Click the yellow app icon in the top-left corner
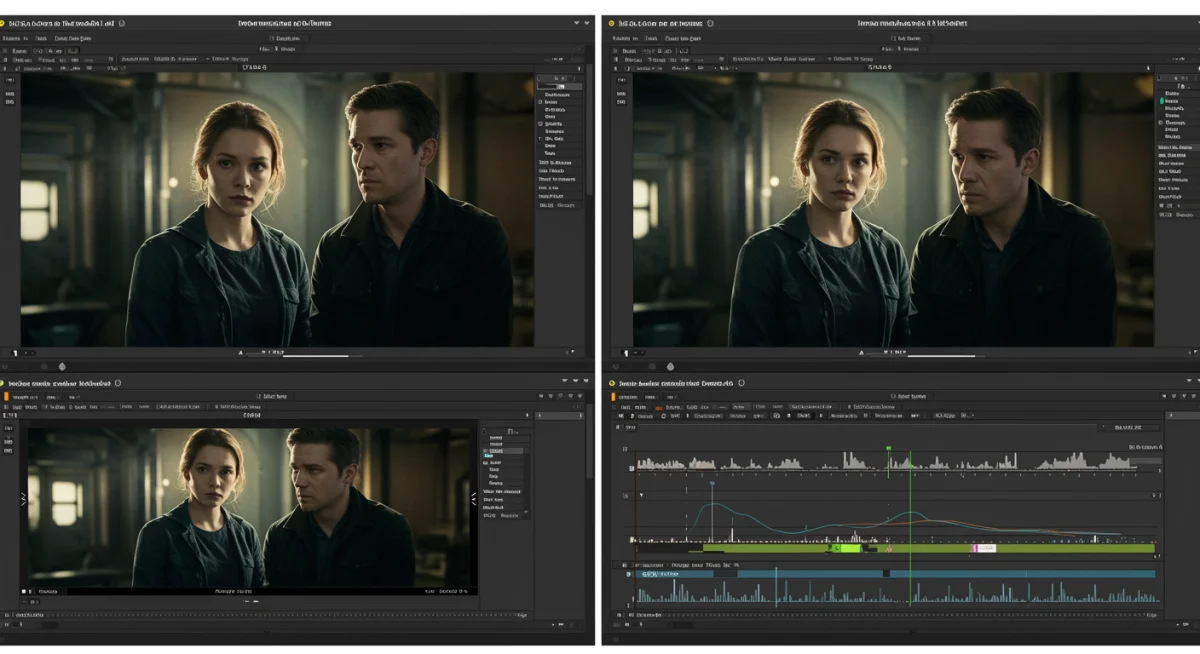1200x654 pixels. click(7, 21)
